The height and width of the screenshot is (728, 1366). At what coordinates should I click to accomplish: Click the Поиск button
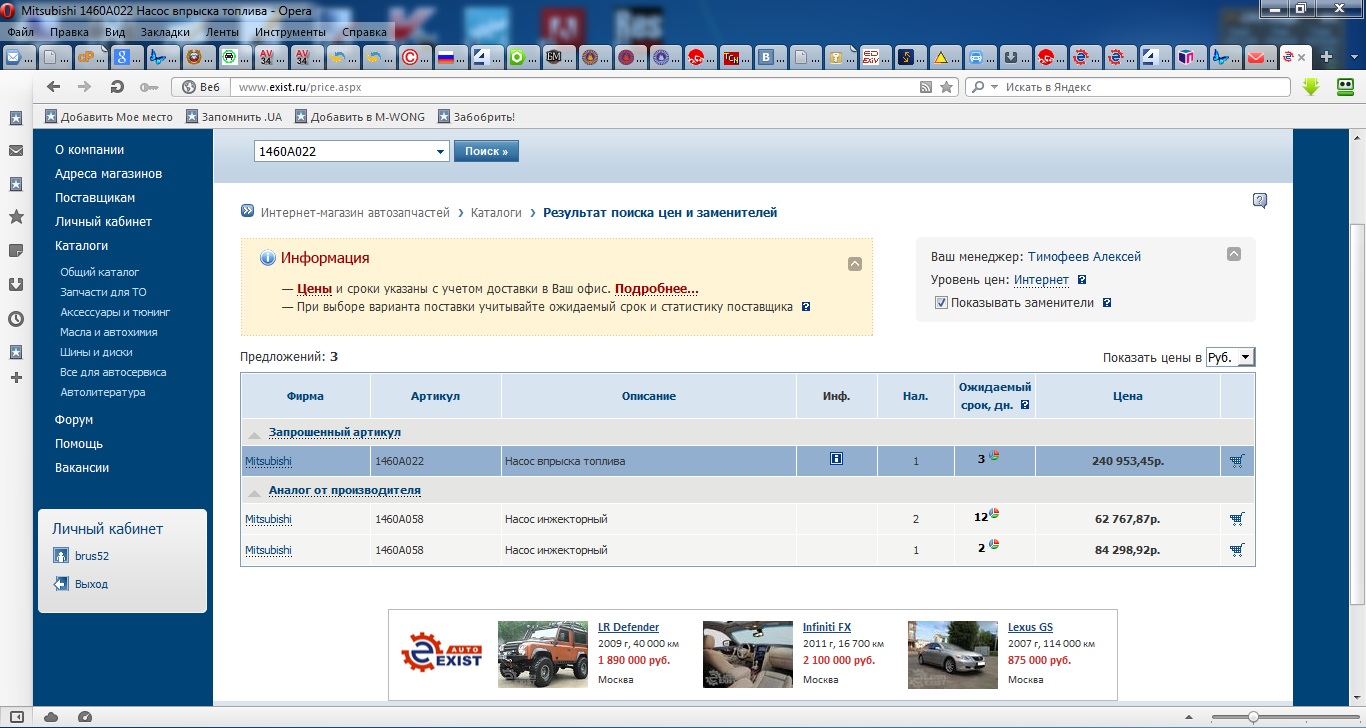(x=486, y=152)
